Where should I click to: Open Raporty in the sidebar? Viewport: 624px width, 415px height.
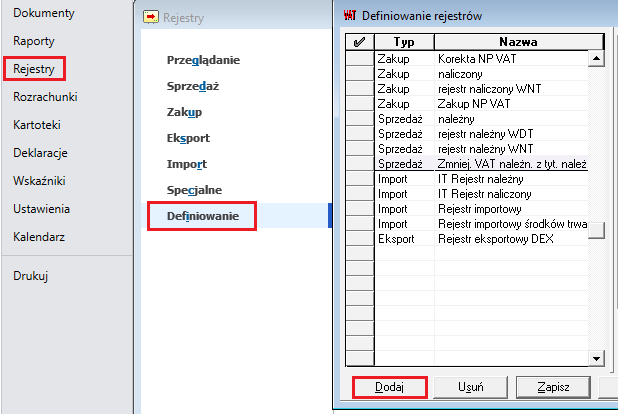[x=34, y=41]
